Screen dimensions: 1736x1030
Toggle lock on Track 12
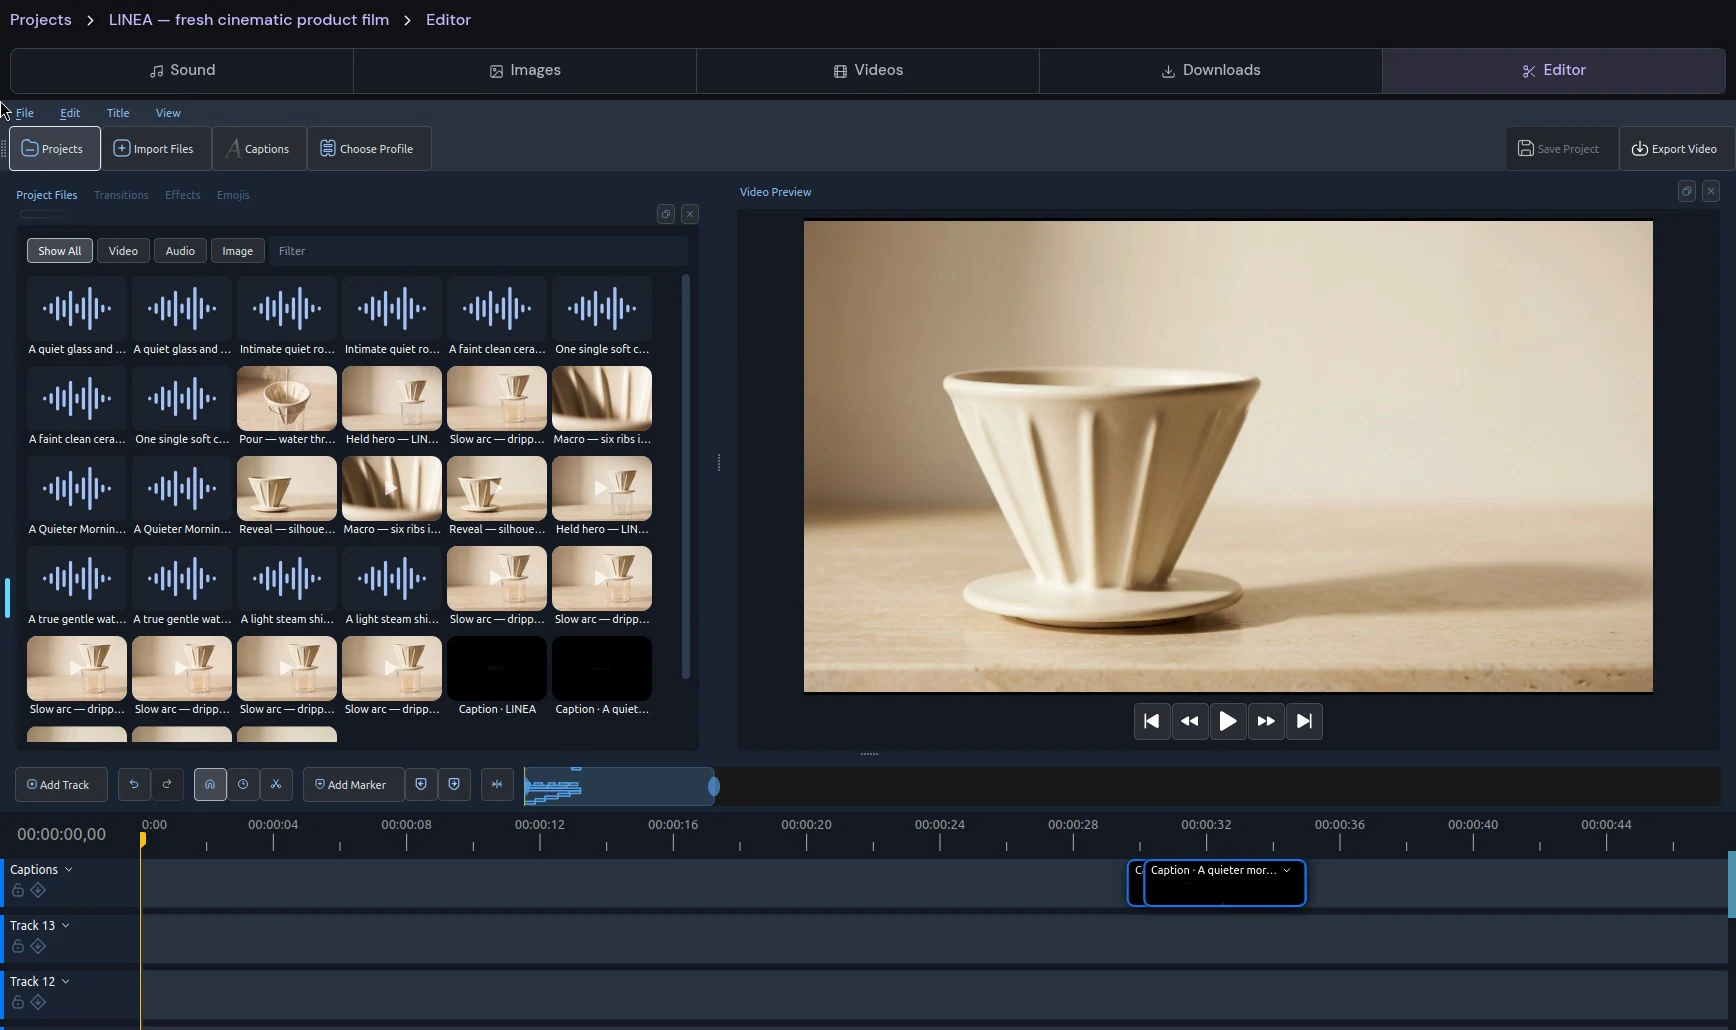click(x=18, y=1002)
